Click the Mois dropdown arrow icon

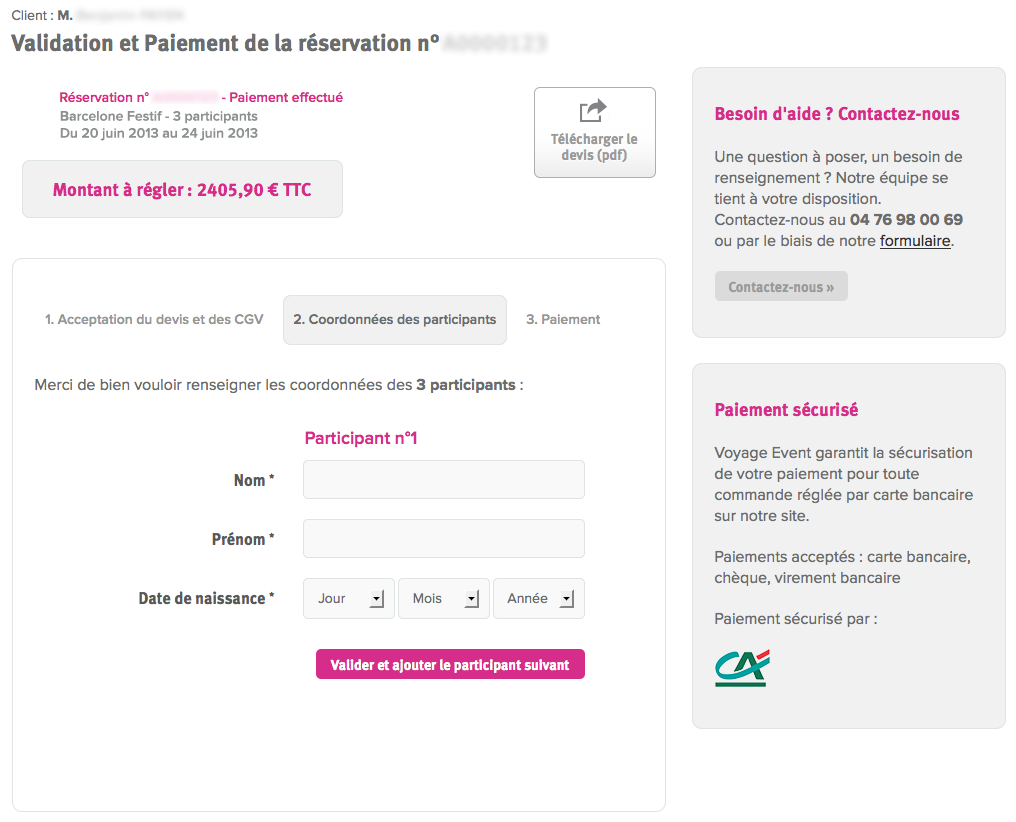click(472, 599)
